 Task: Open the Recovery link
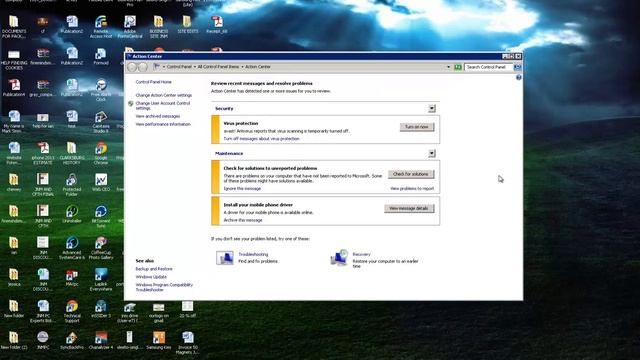point(361,254)
